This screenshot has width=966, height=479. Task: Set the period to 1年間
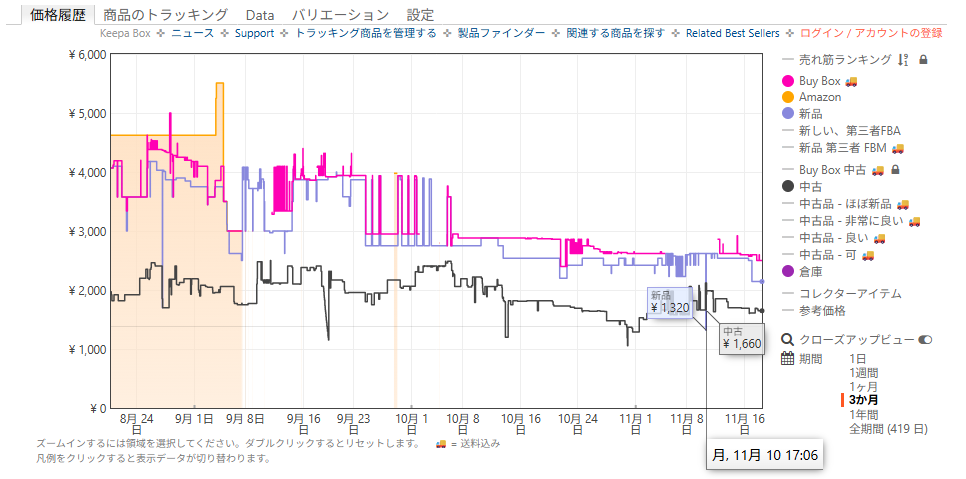click(864, 414)
